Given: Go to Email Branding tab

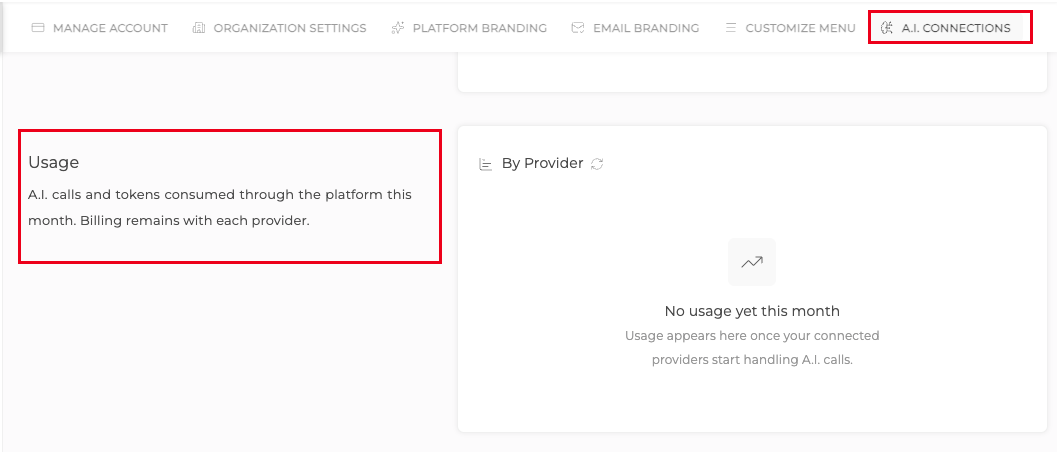Looking at the screenshot, I should [635, 28].
